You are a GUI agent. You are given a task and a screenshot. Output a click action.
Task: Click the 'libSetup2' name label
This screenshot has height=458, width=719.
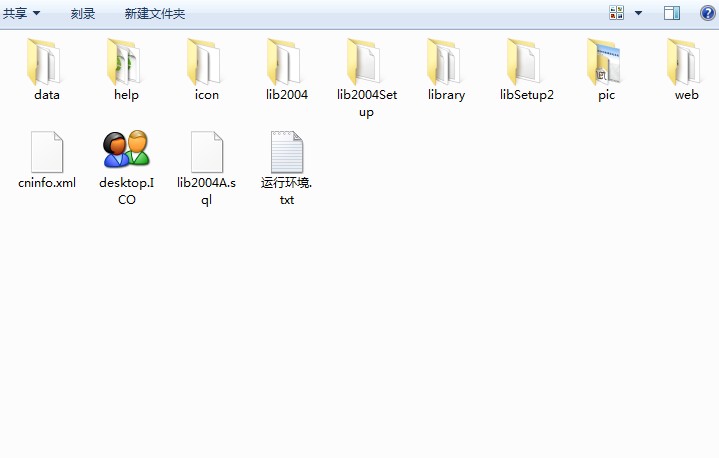click(x=527, y=95)
